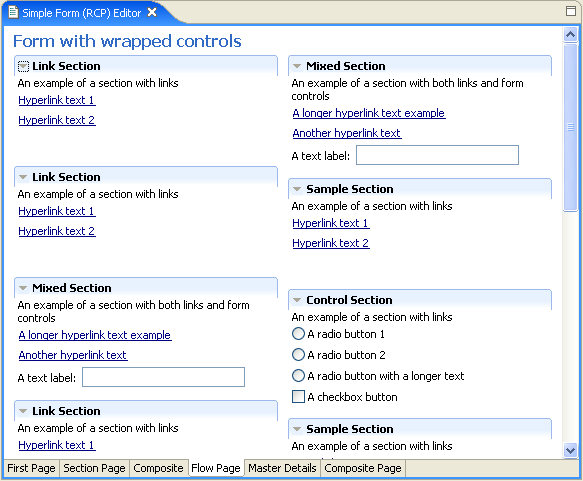Select A radio button 2
The width and height of the screenshot is (583, 481).
[298, 355]
